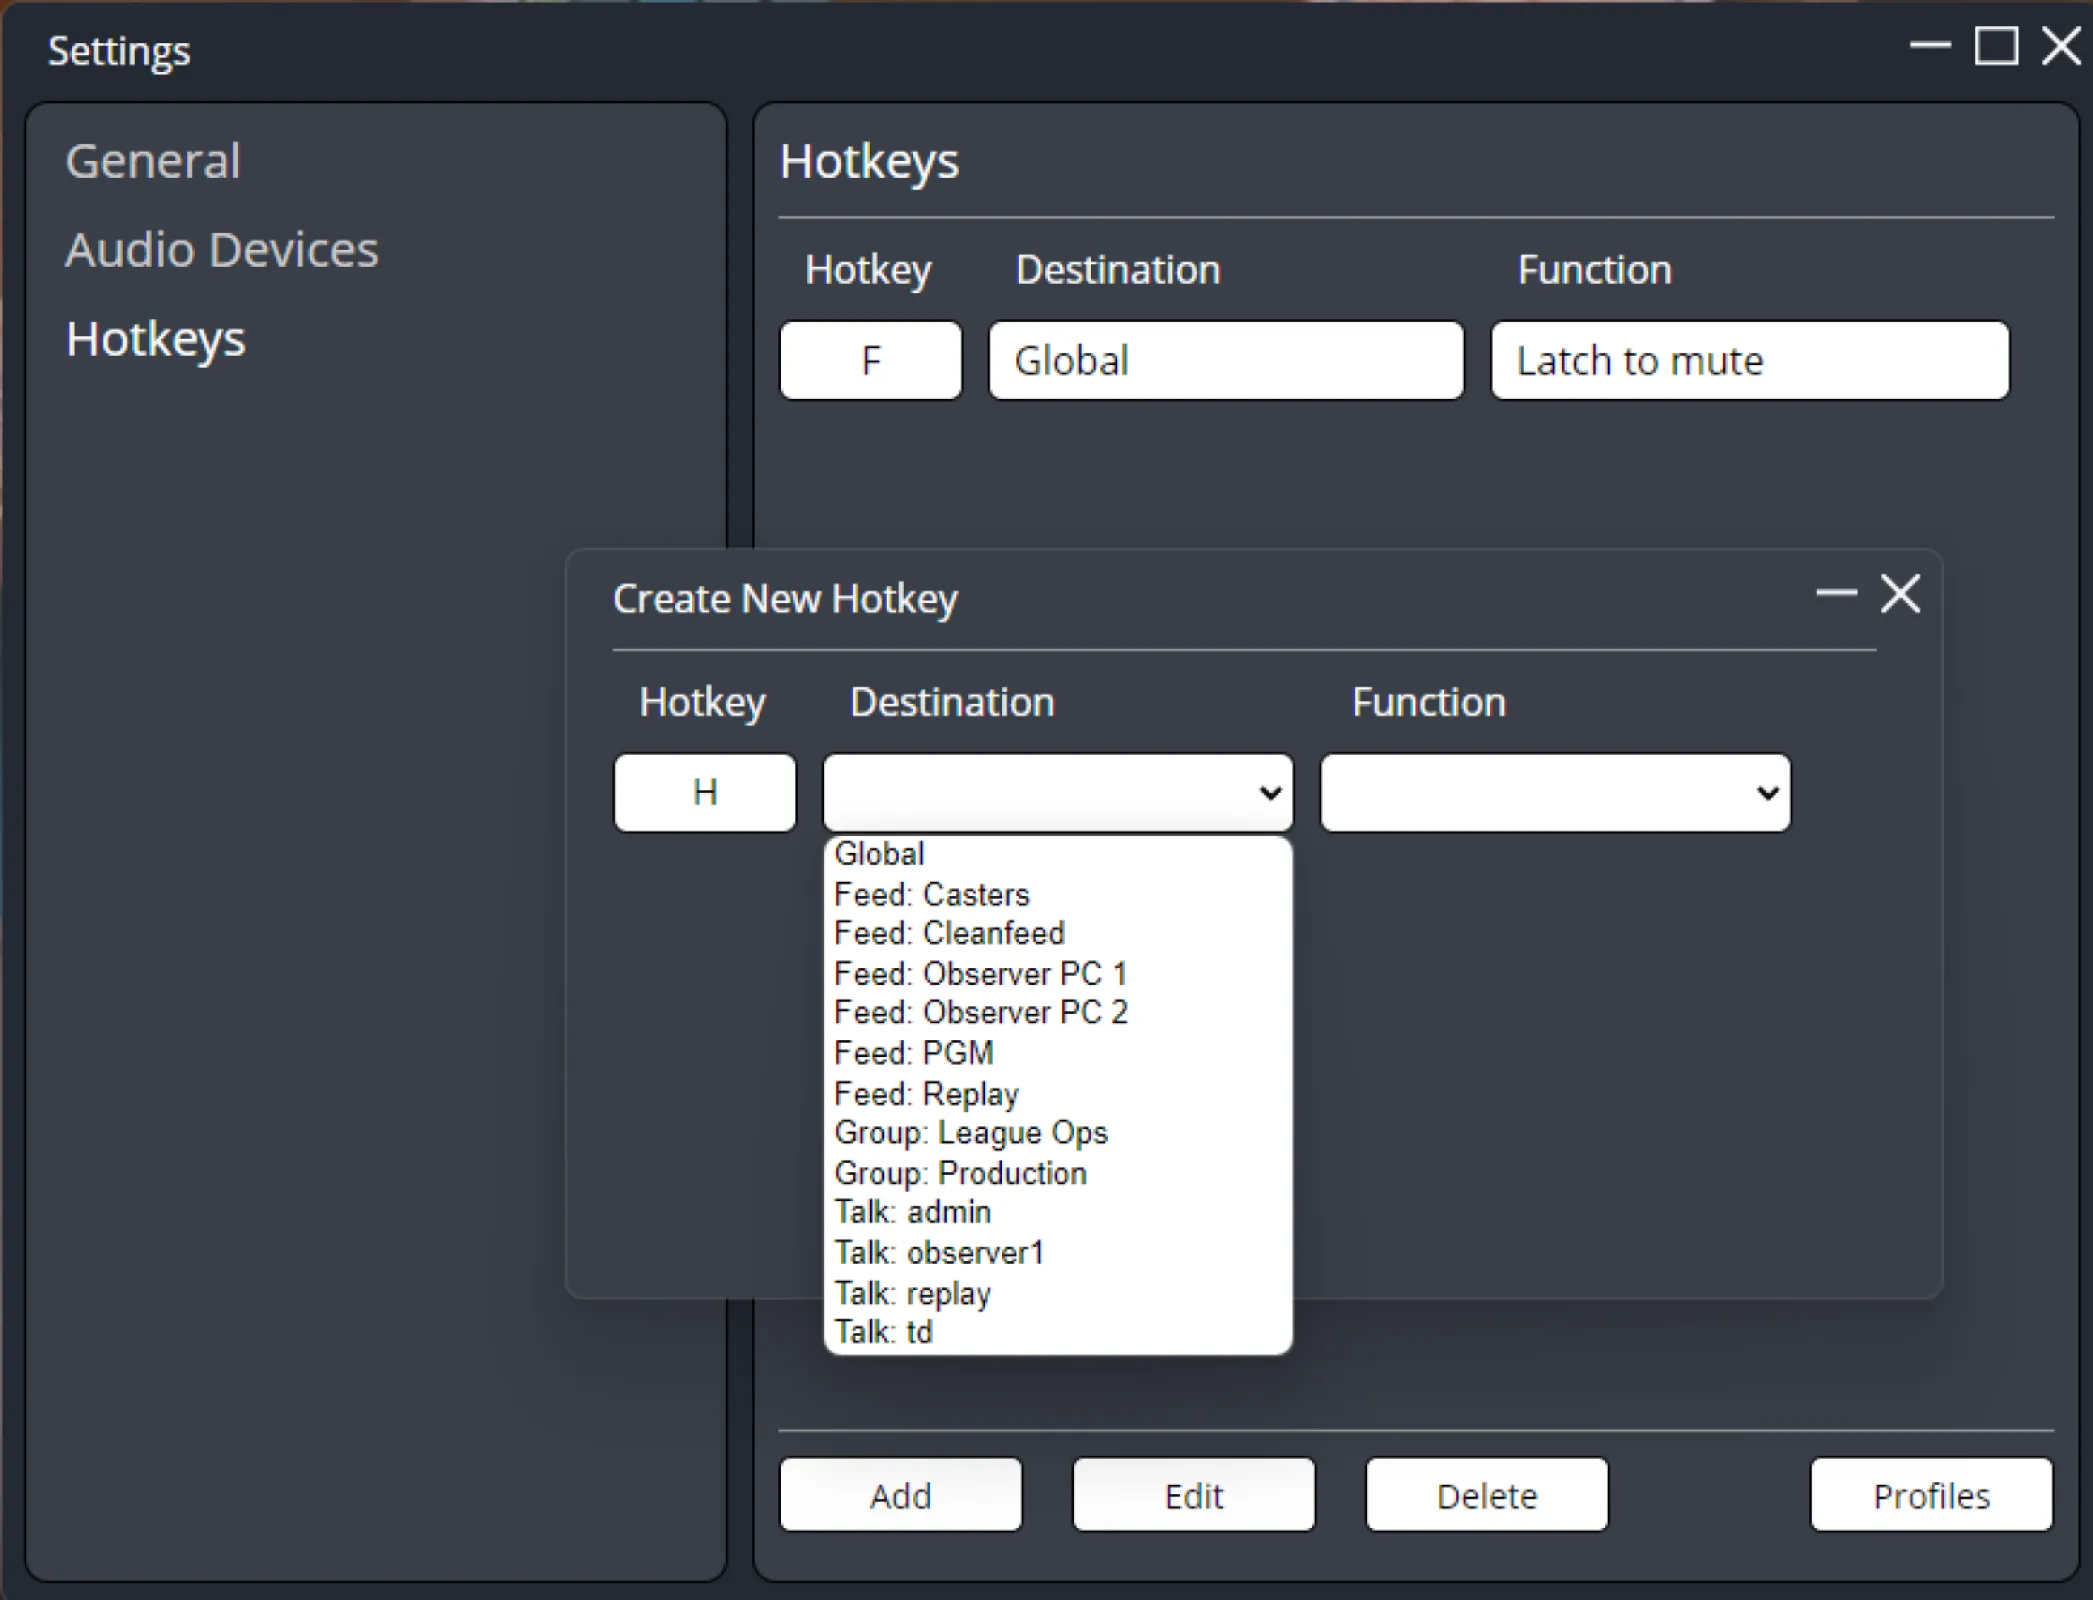
Task: Pick Talk: observer1 from list
Action: point(938,1252)
